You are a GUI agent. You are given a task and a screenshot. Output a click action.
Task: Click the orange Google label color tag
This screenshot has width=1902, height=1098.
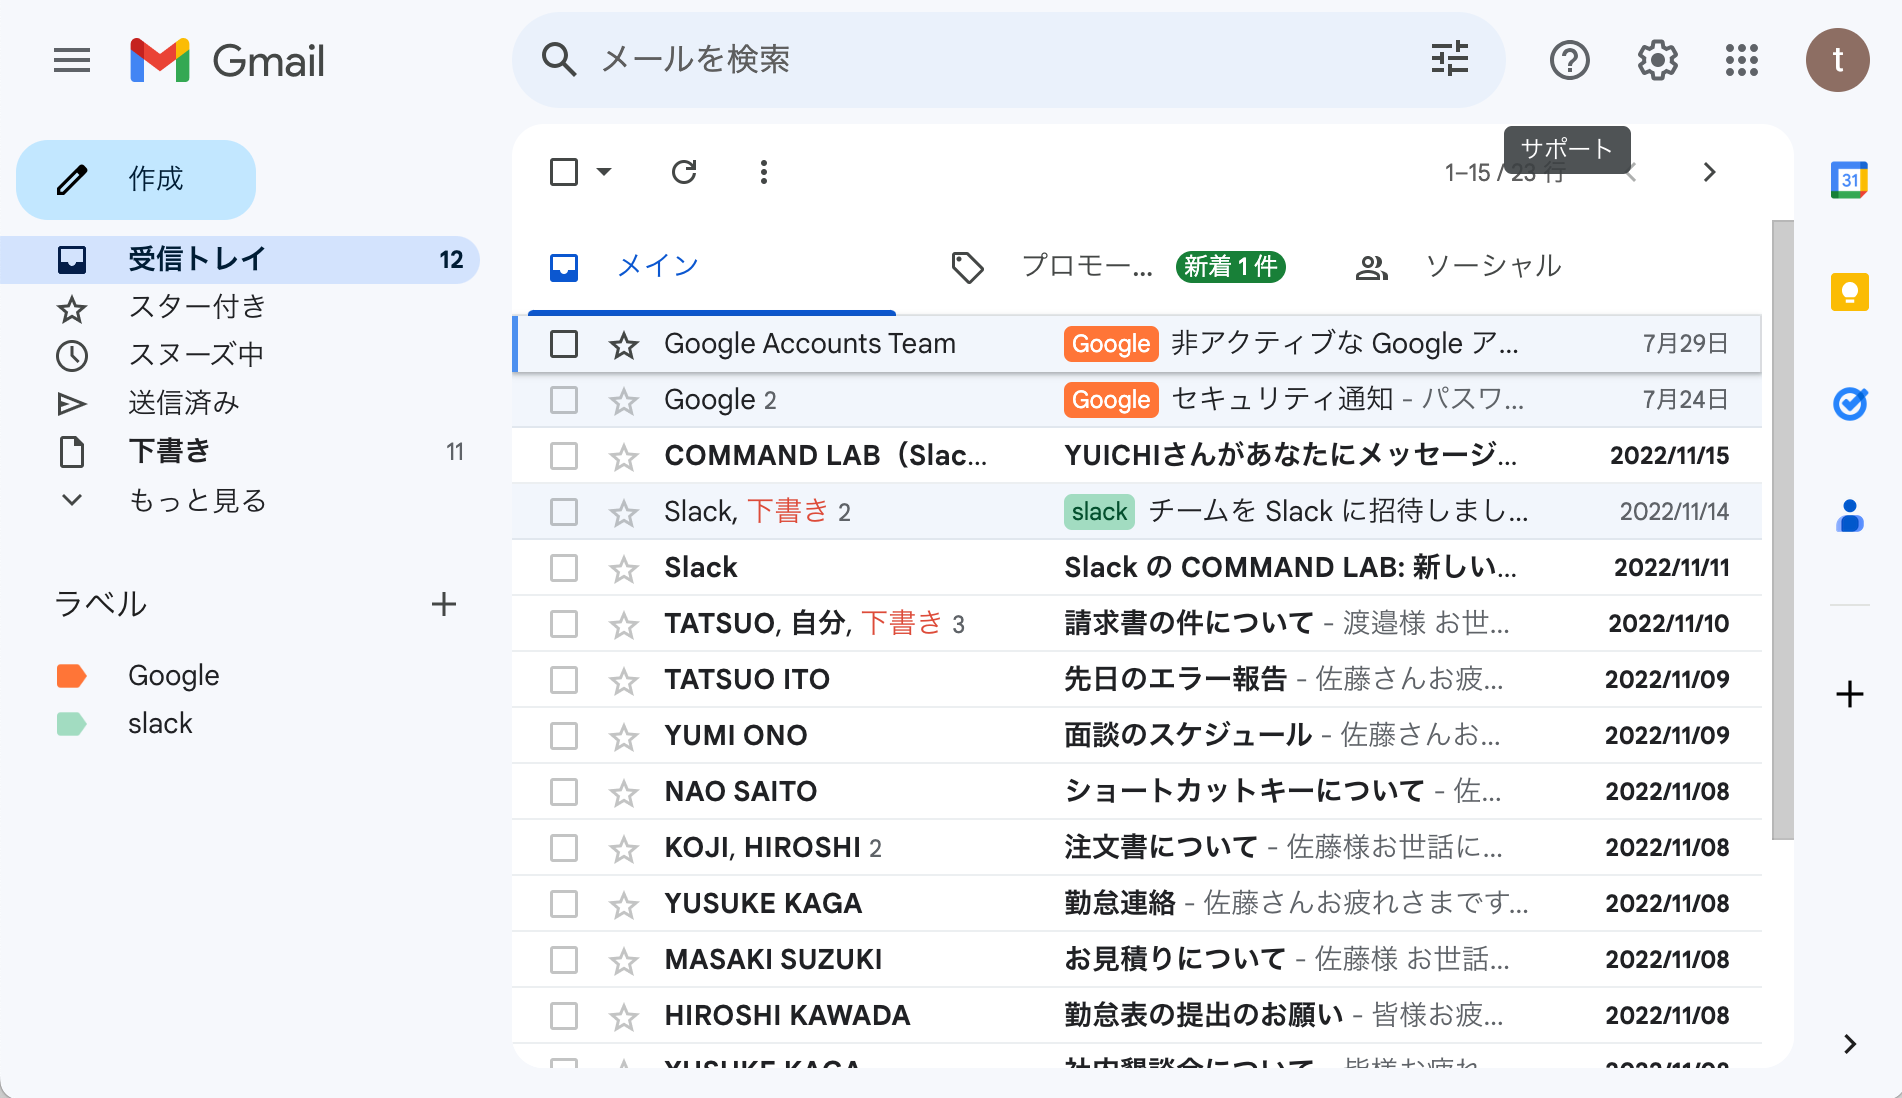tap(72, 676)
